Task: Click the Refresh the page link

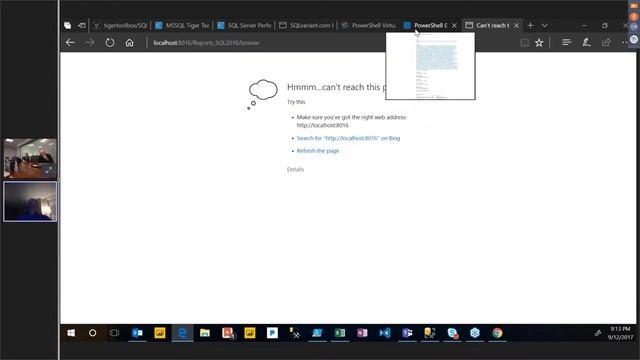Action: pyautogui.click(x=318, y=151)
